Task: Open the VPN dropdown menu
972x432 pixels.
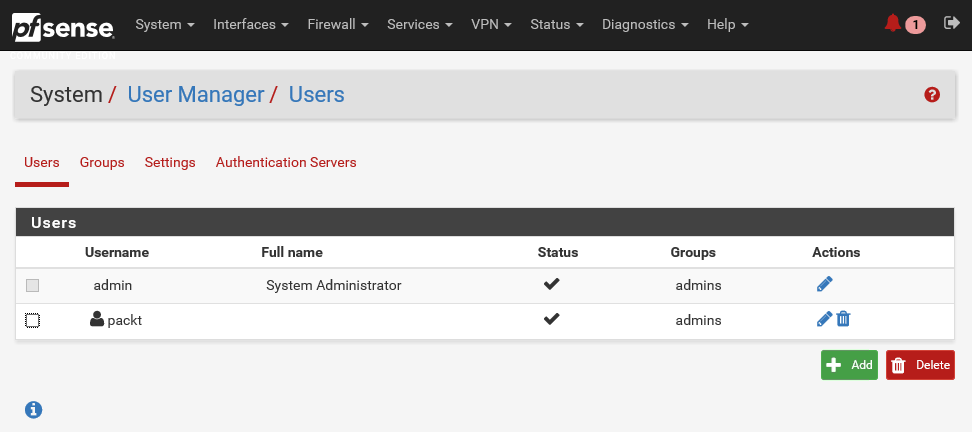Action: pos(491,24)
